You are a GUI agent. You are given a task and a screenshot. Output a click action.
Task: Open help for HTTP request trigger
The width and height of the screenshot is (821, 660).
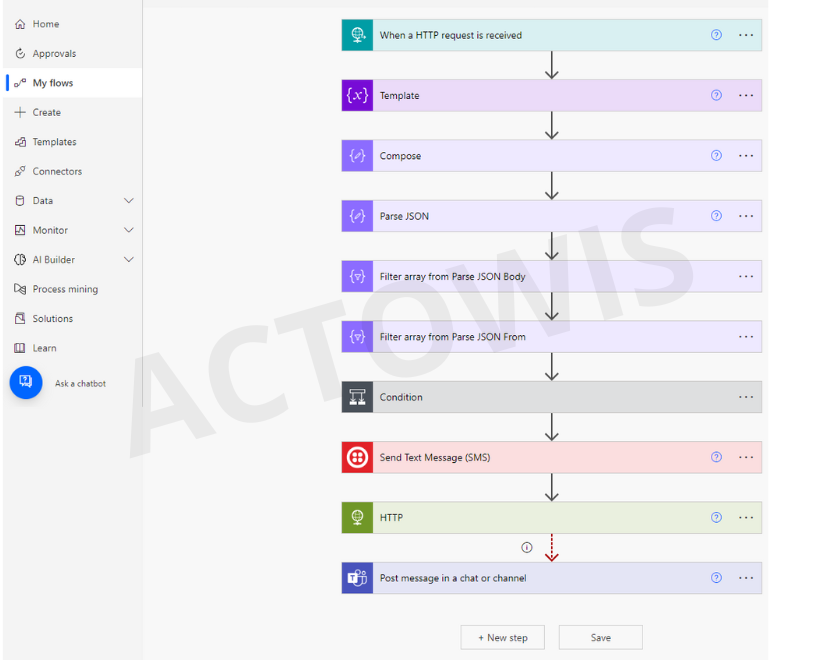tap(716, 35)
